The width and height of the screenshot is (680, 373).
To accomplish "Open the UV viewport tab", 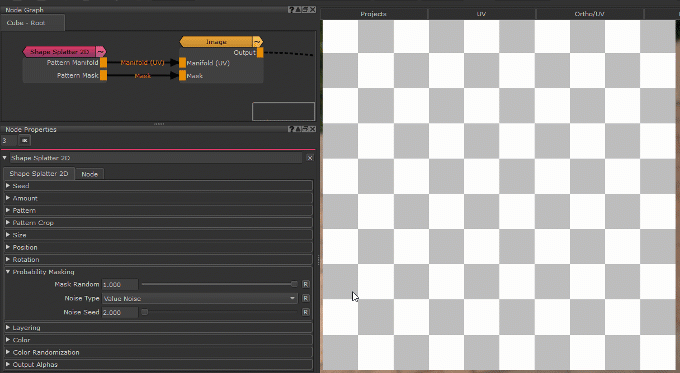I will (x=481, y=14).
